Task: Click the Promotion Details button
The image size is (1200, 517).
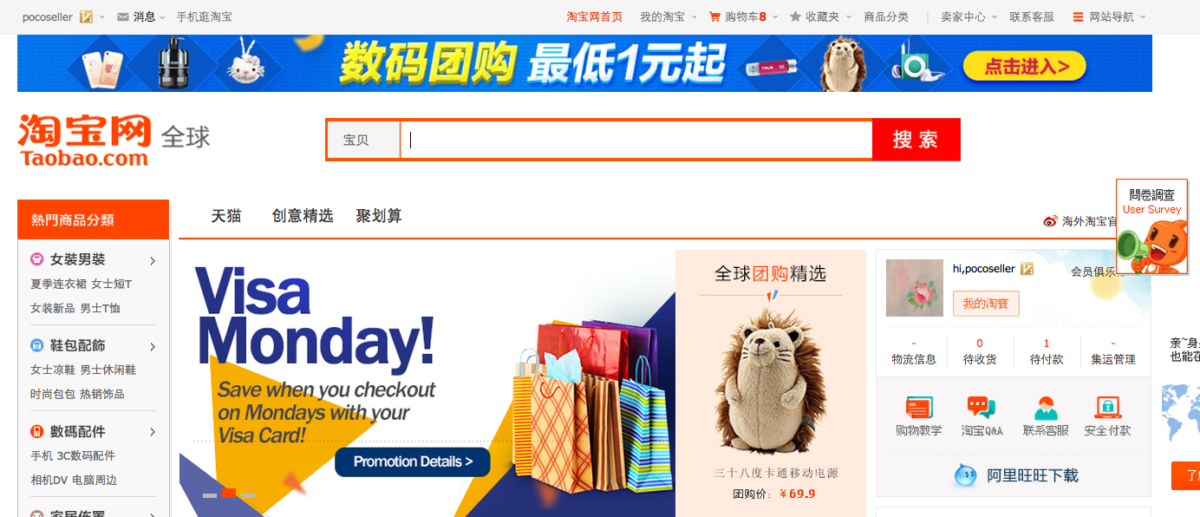Action: pos(412,462)
